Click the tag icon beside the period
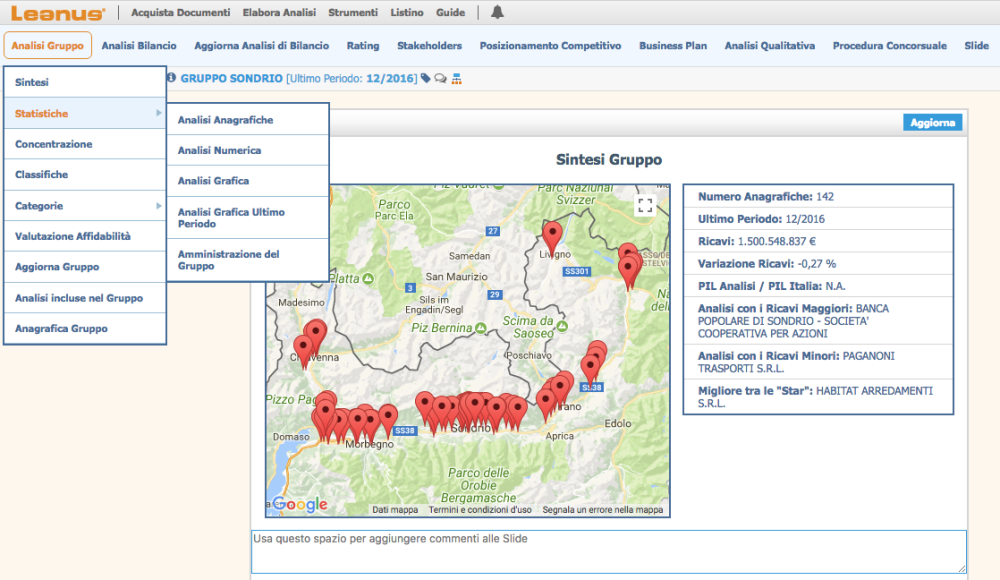The width and height of the screenshot is (1000, 580). tap(425, 78)
